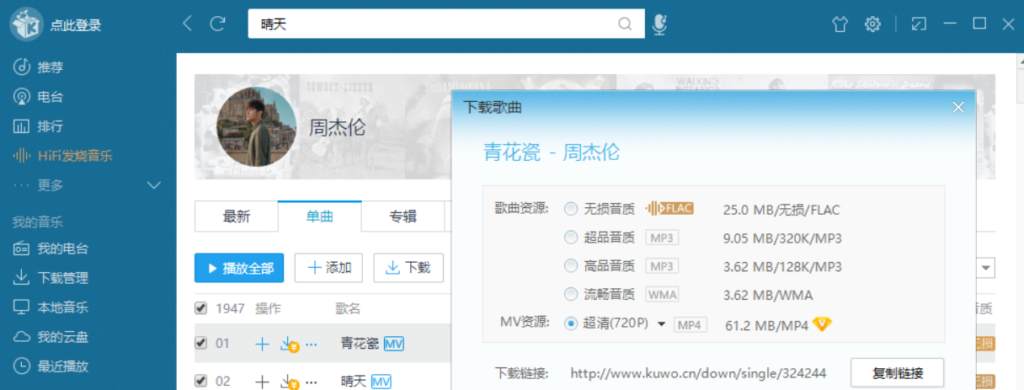
Task: Click the MV badge beside 青花瓷
Action: tap(394, 344)
